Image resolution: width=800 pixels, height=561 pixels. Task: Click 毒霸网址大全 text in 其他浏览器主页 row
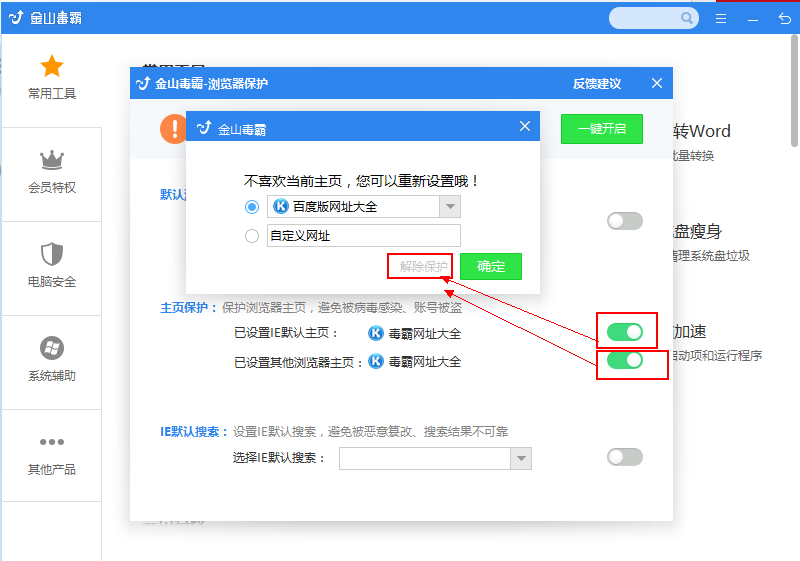click(424, 362)
